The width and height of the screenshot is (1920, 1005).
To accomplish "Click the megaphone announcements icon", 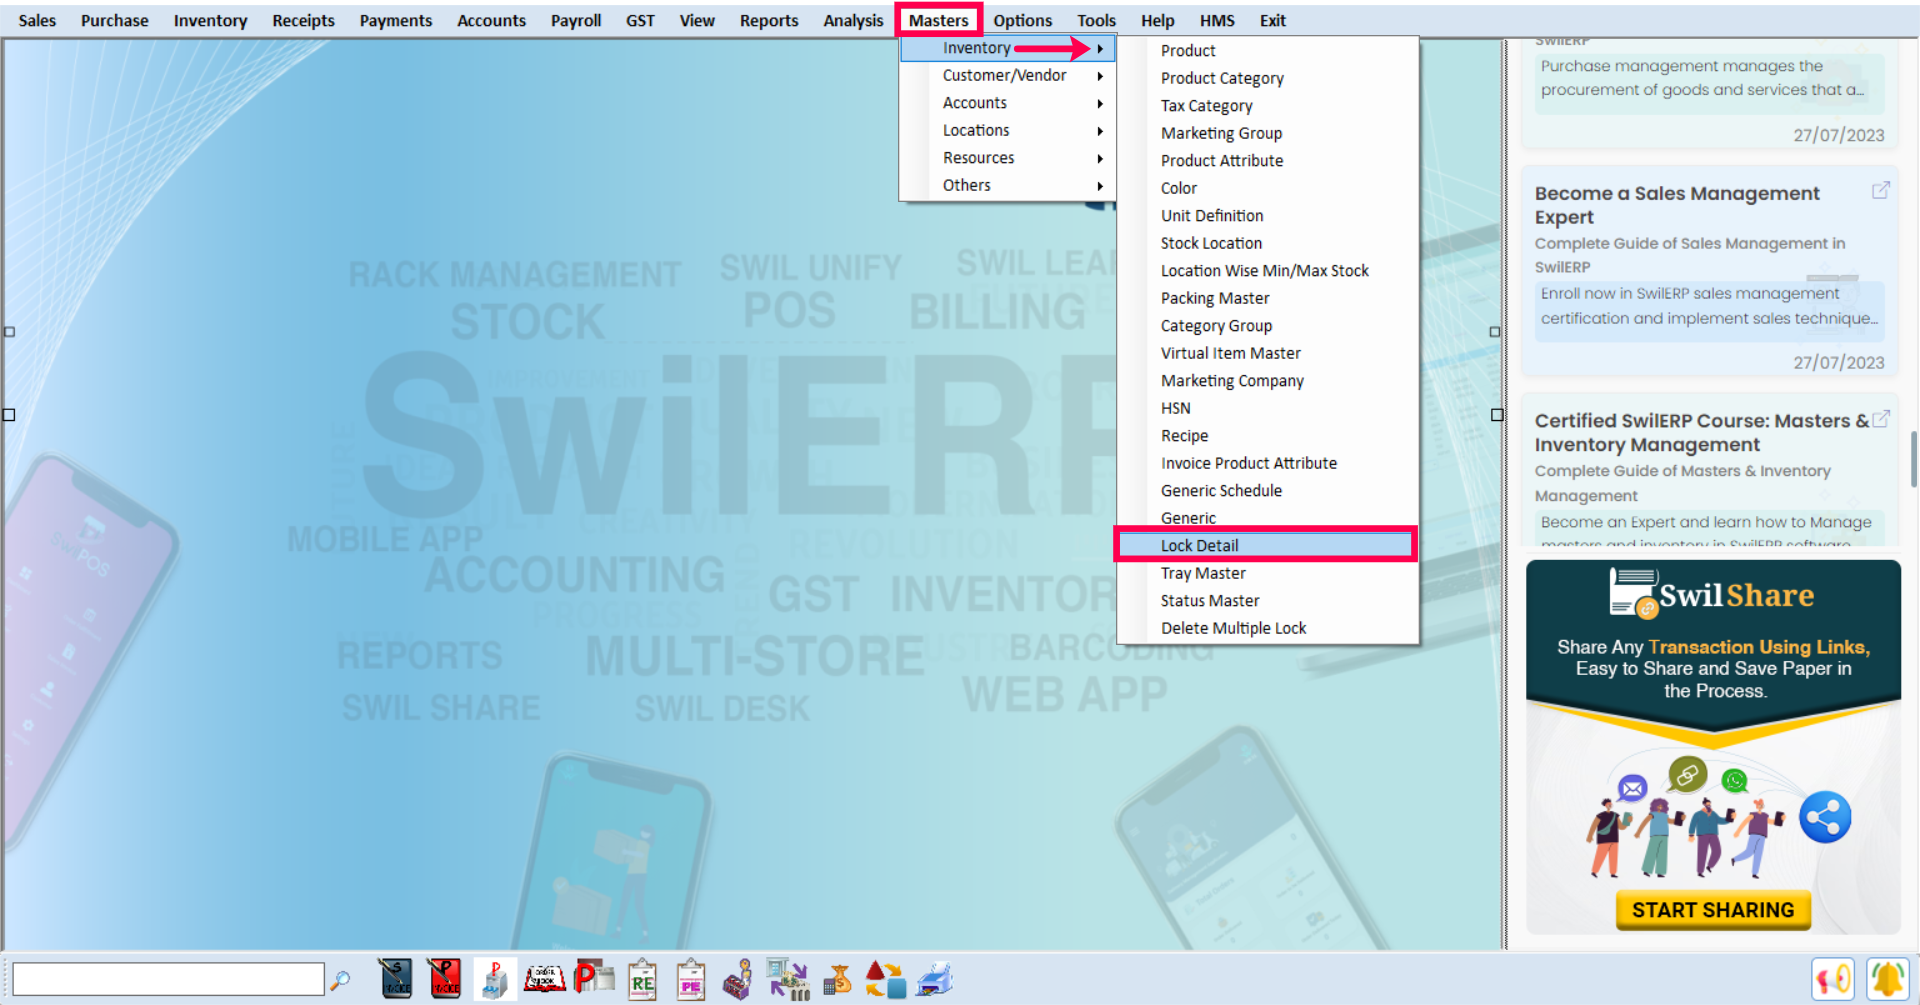I will point(1832,979).
